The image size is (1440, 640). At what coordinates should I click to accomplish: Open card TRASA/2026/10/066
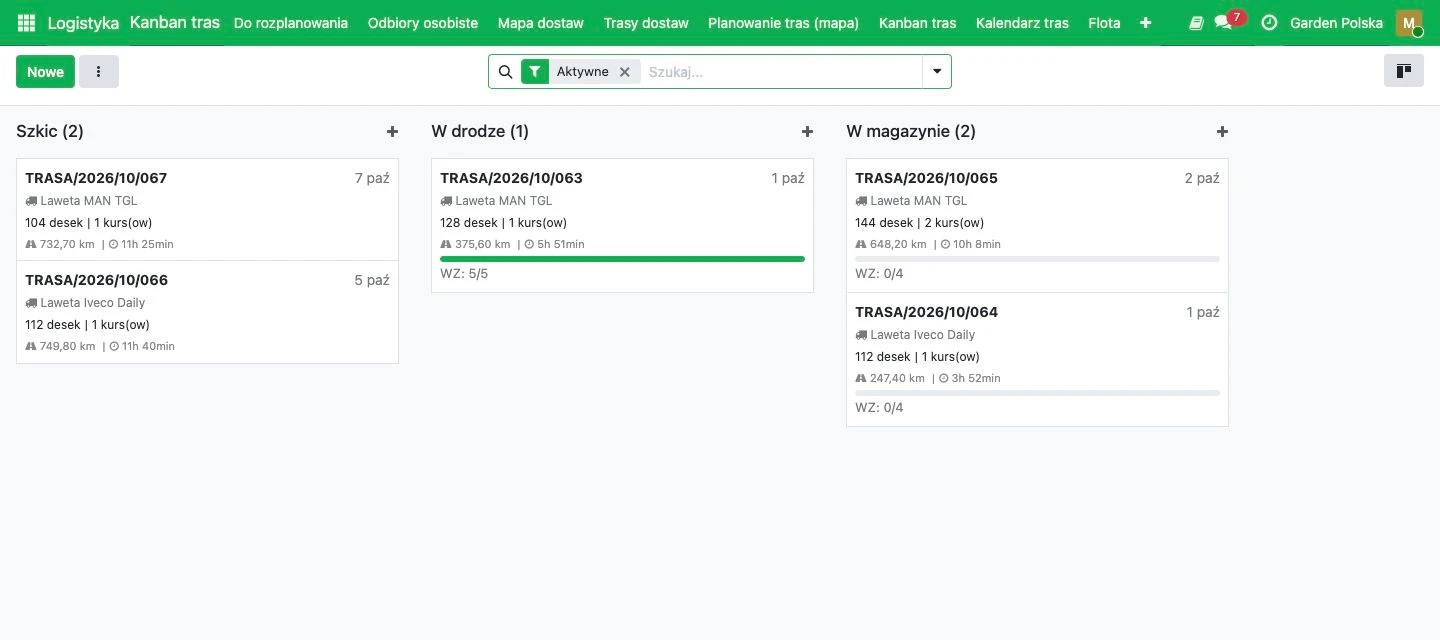[207, 312]
